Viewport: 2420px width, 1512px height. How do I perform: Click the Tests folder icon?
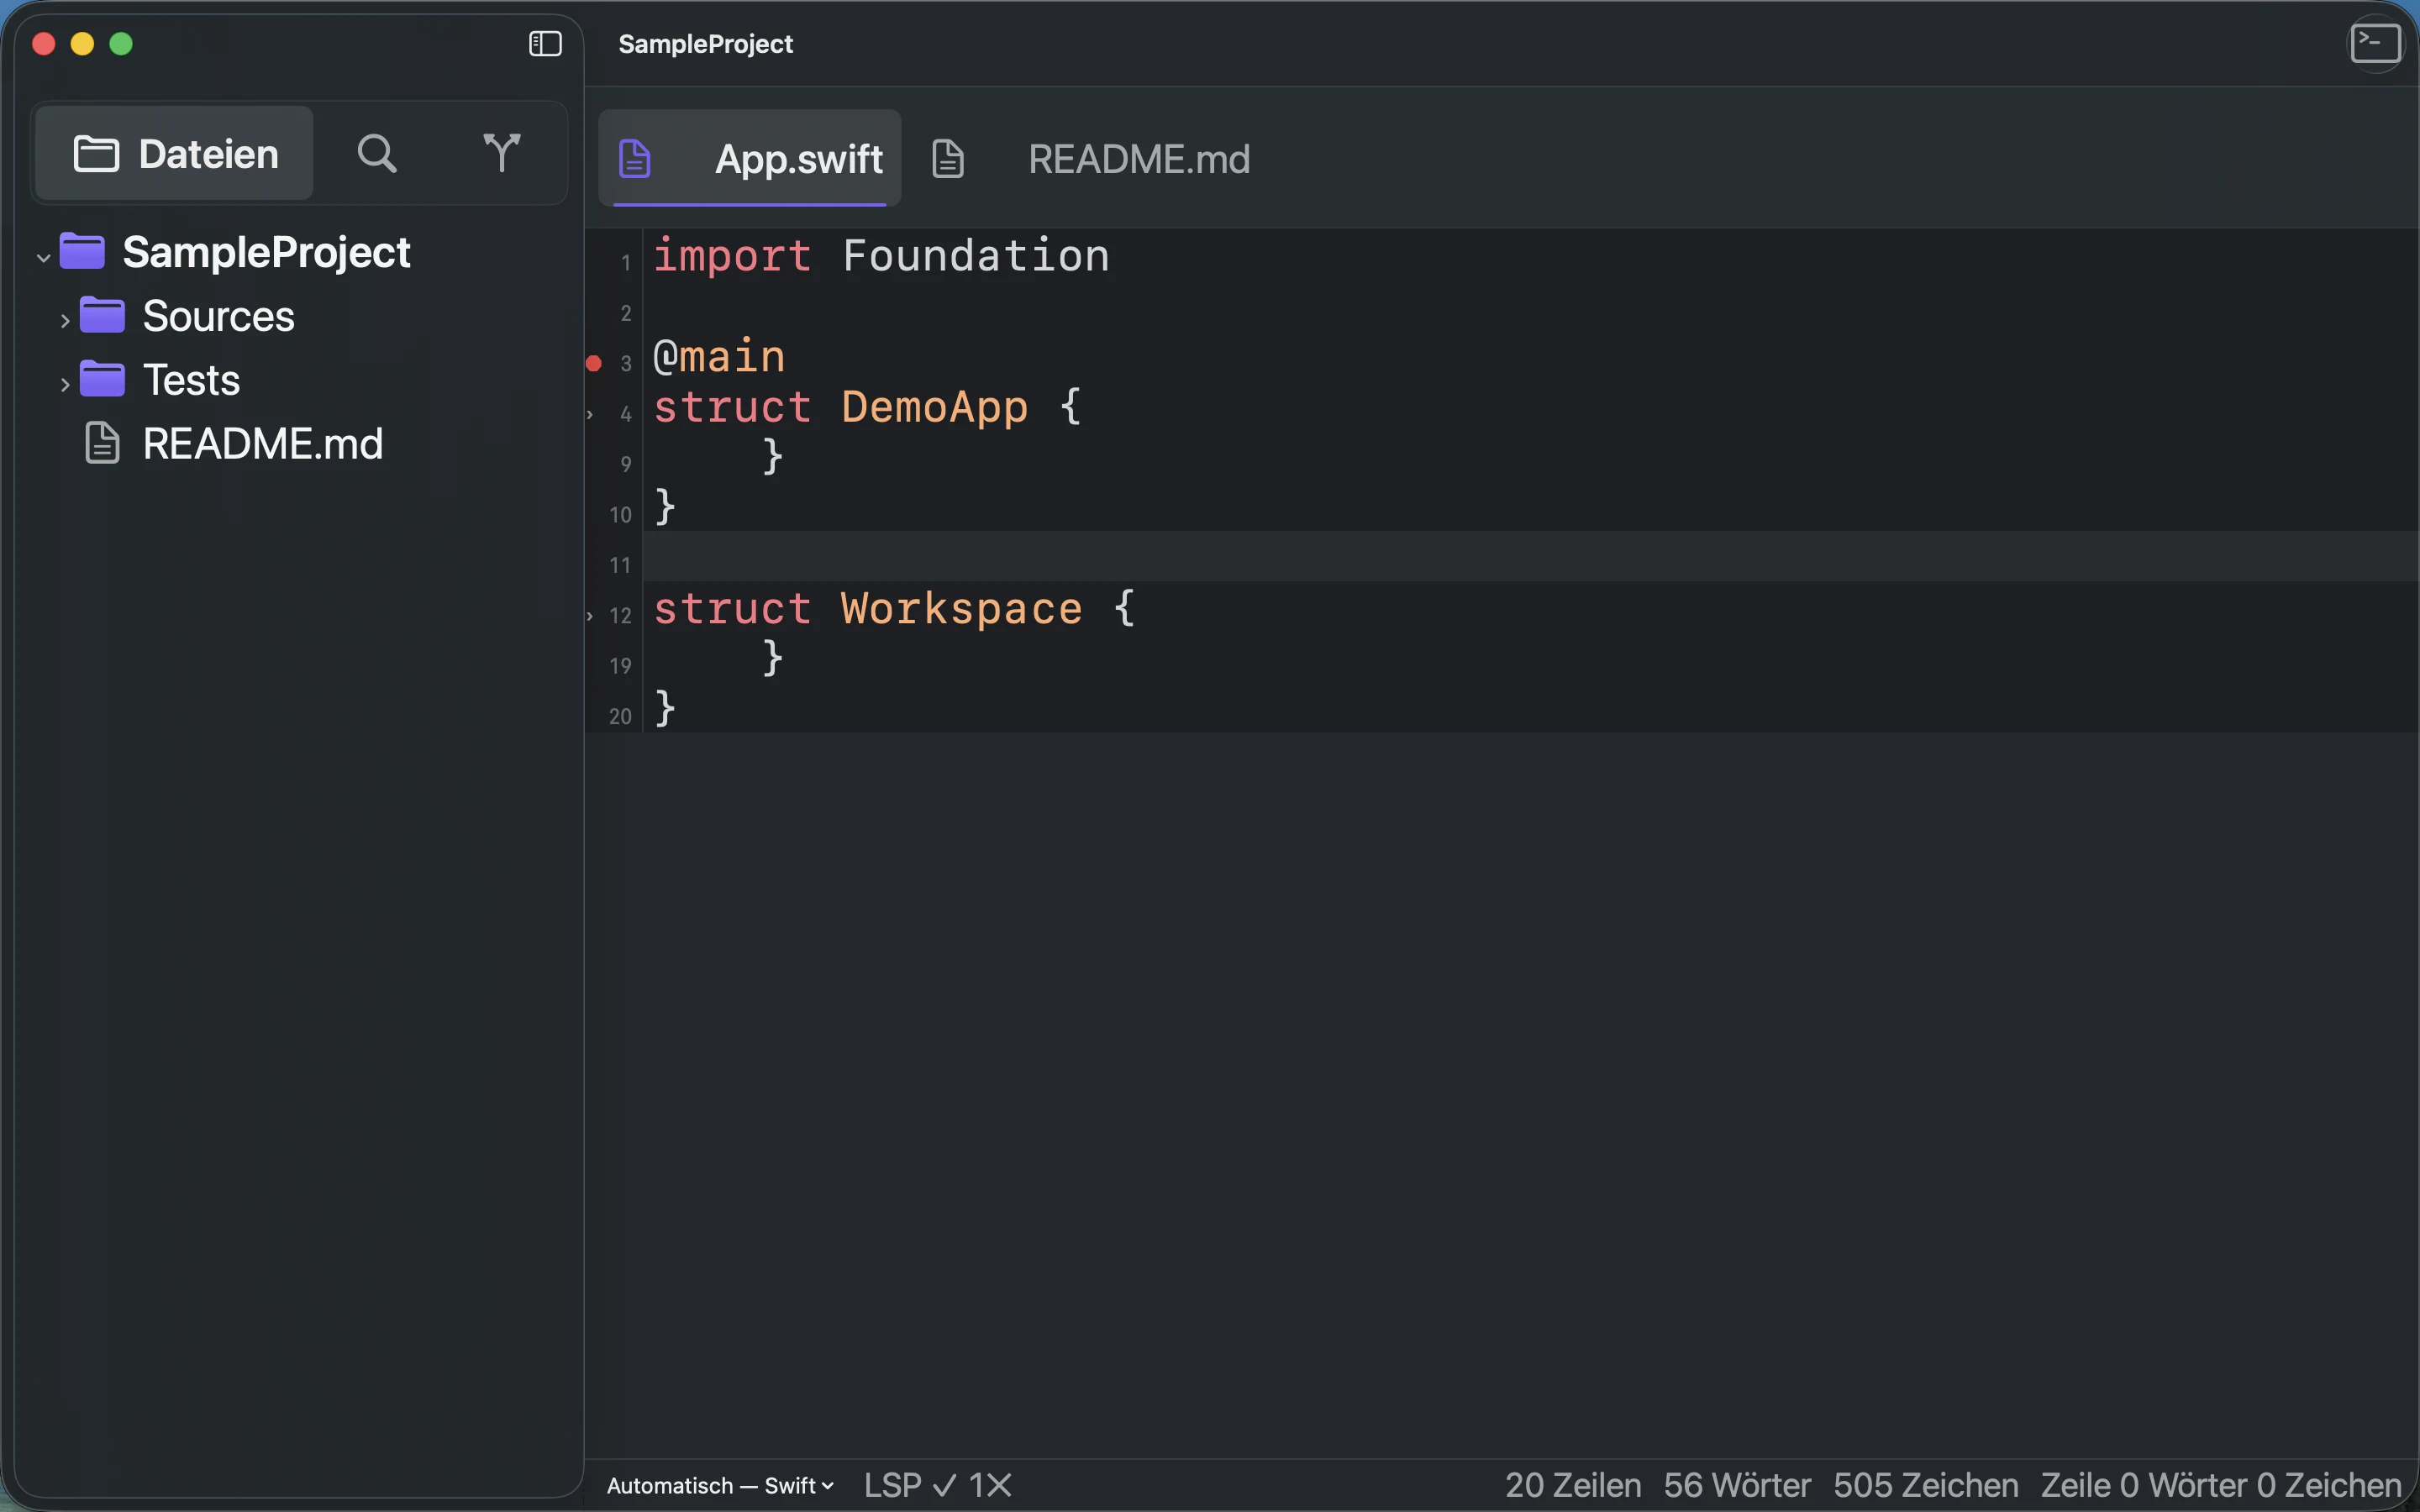click(102, 379)
